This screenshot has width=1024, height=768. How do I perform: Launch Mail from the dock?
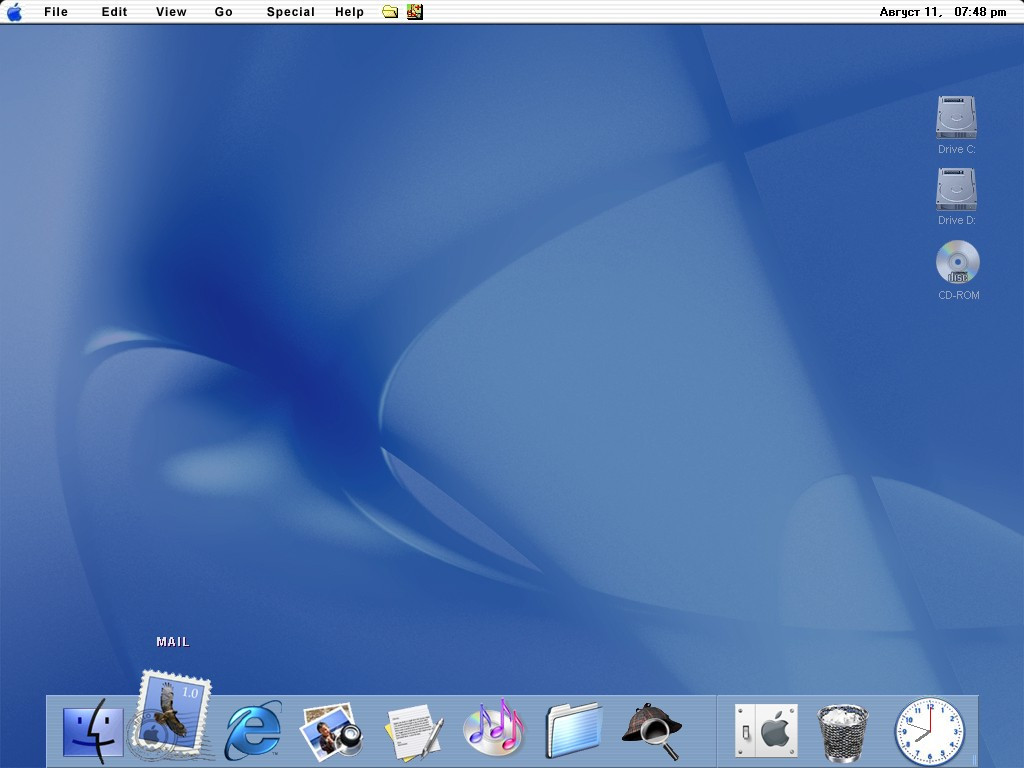(171, 710)
